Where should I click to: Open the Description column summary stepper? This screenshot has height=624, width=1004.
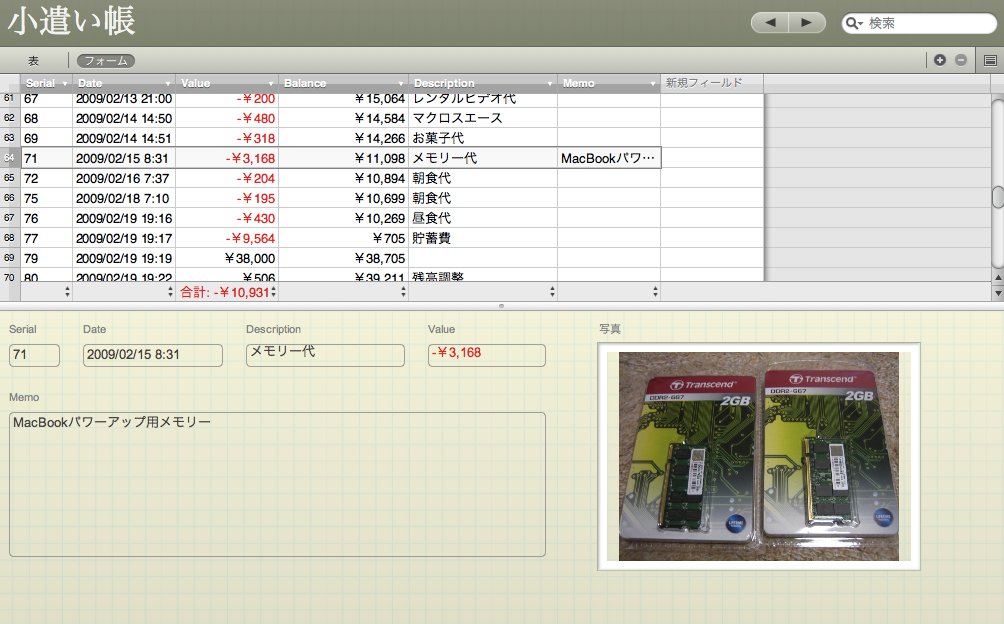[x=552, y=292]
